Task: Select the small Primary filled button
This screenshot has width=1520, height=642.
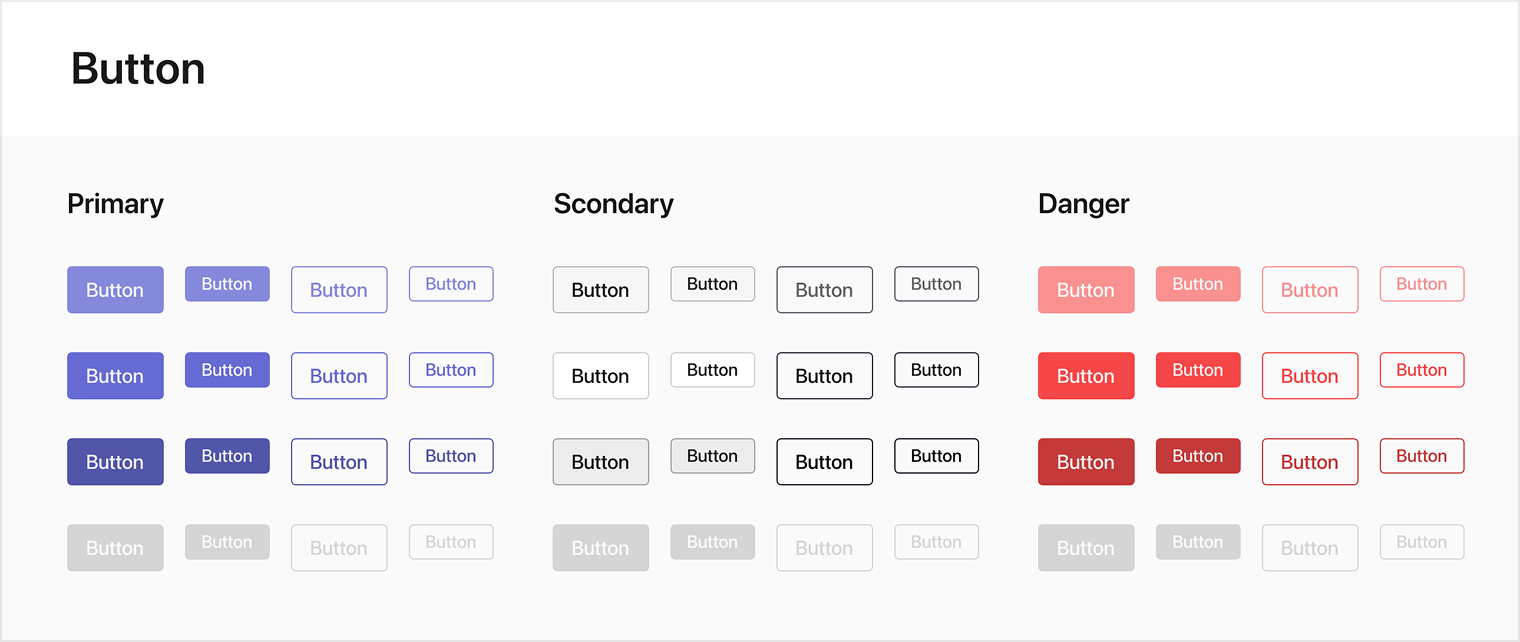Action: pos(227,370)
